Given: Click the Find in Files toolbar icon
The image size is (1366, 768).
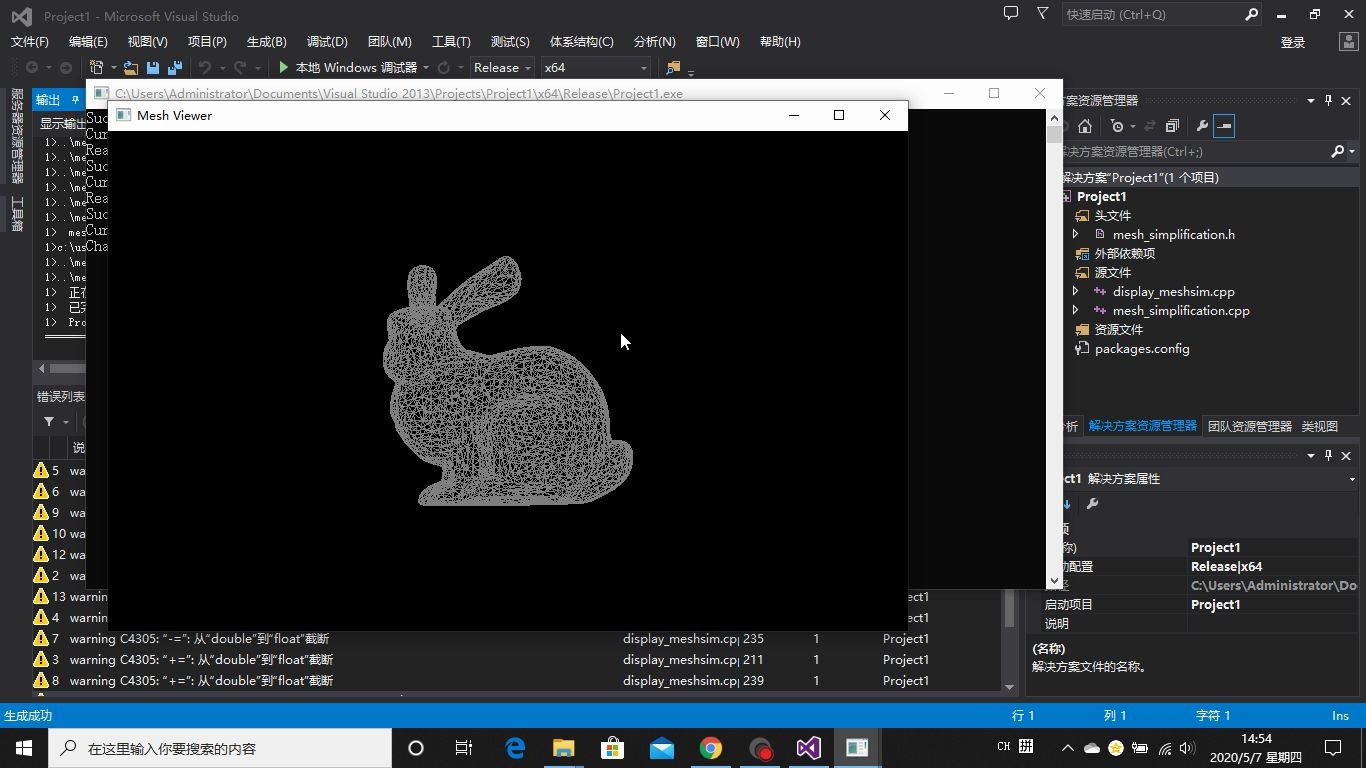Looking at the screenshot, I should [x=673, y=68].
